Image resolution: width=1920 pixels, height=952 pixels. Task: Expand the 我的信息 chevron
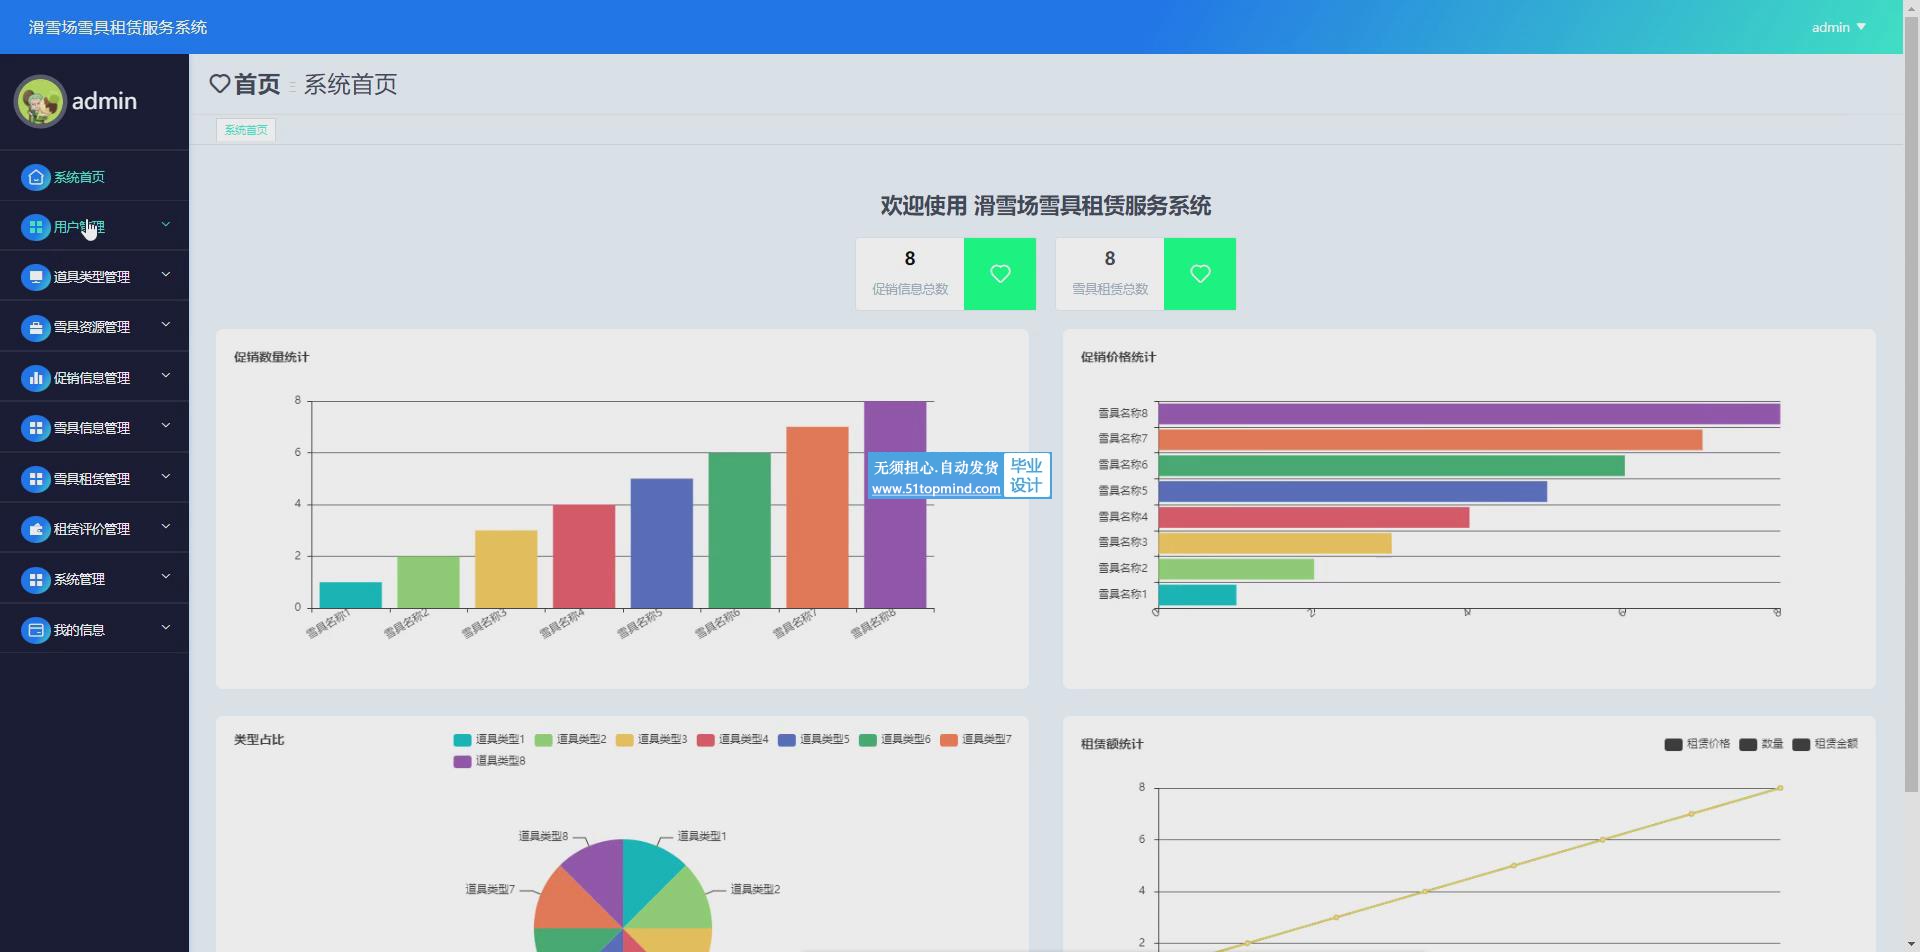[166, 628]
